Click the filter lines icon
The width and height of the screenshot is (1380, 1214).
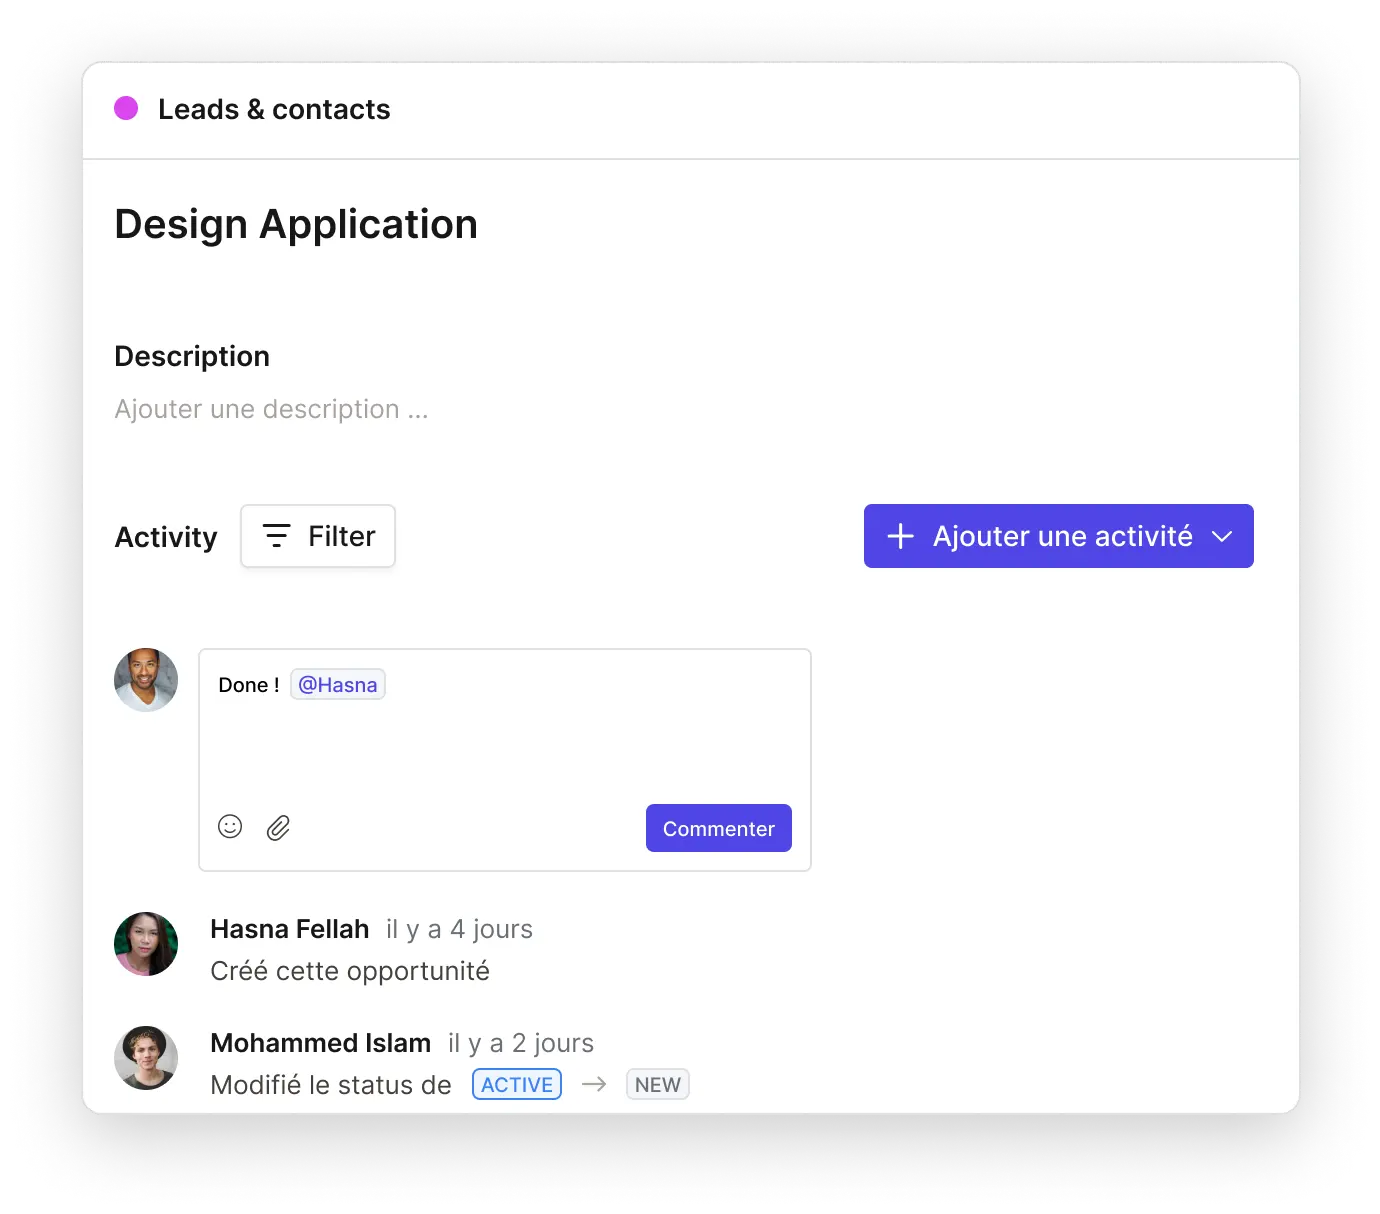(277, 536)
